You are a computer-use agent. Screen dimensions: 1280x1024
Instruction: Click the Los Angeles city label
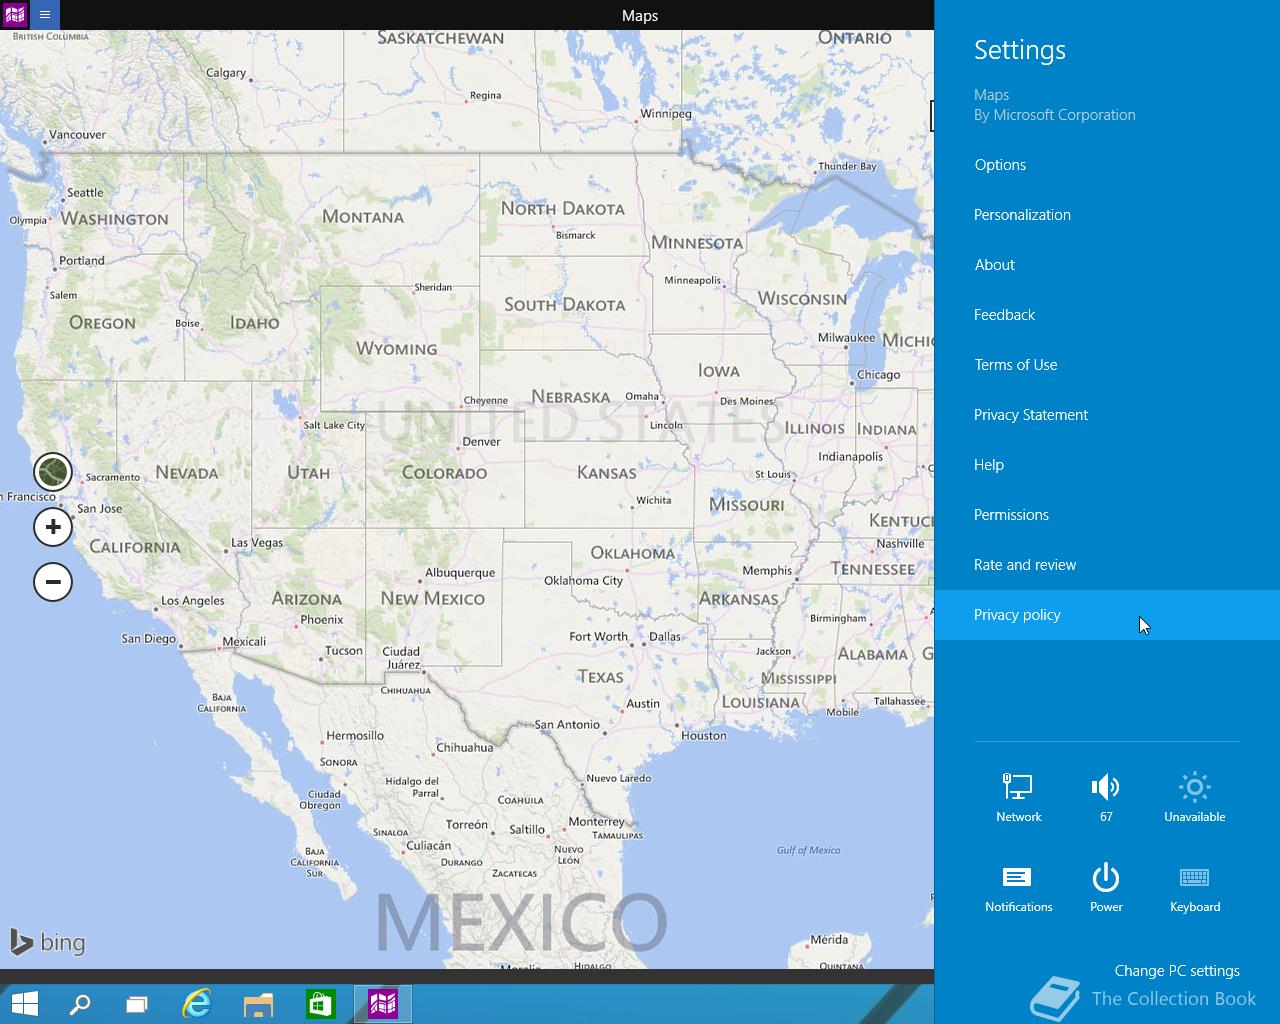pos(193,601)
